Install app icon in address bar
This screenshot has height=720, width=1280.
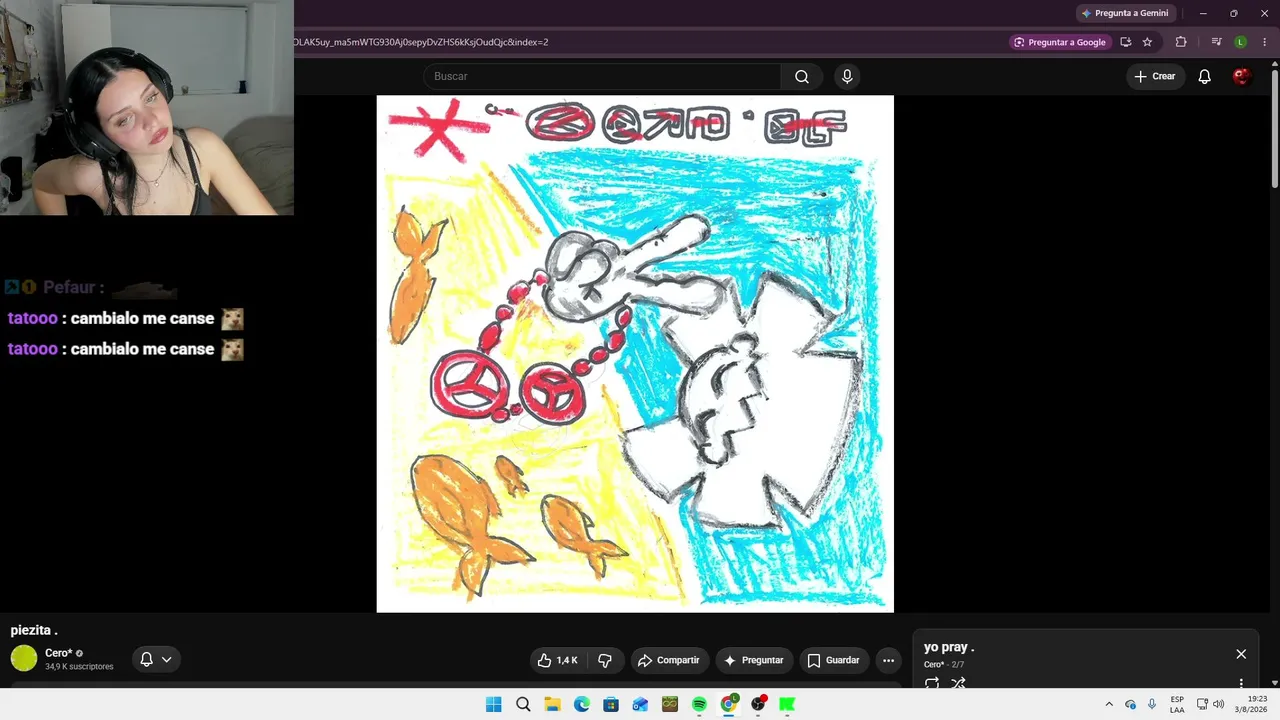(1125, 42)
